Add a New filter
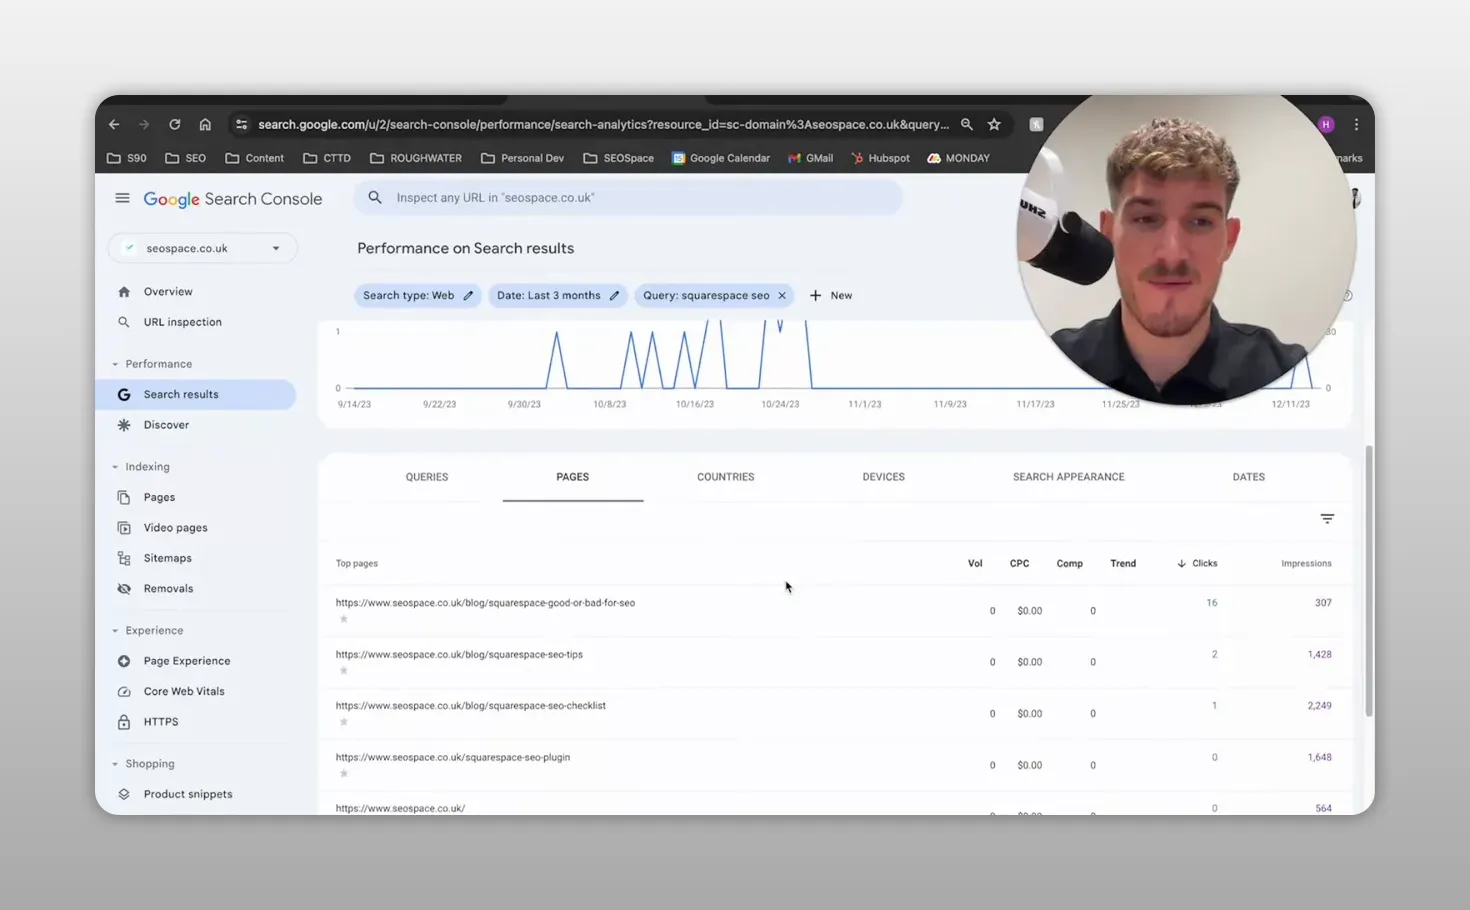 click(x=831, y=296)
